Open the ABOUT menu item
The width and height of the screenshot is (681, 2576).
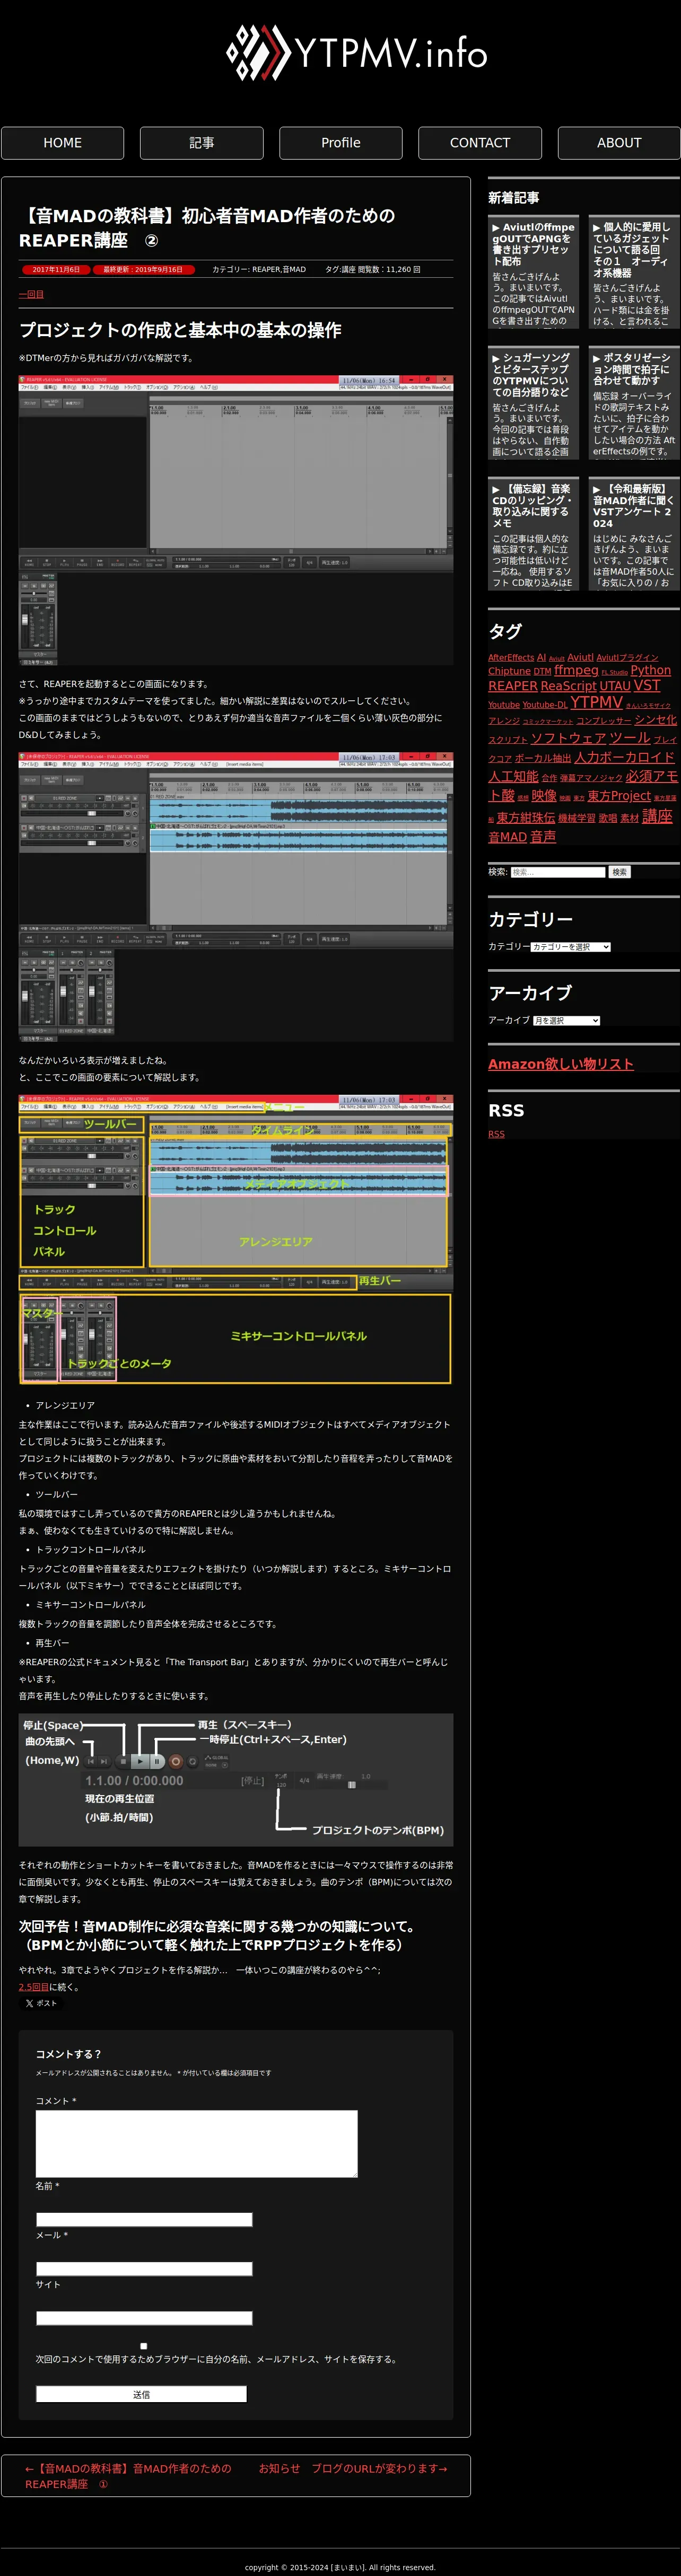click(x=619, y=143)
